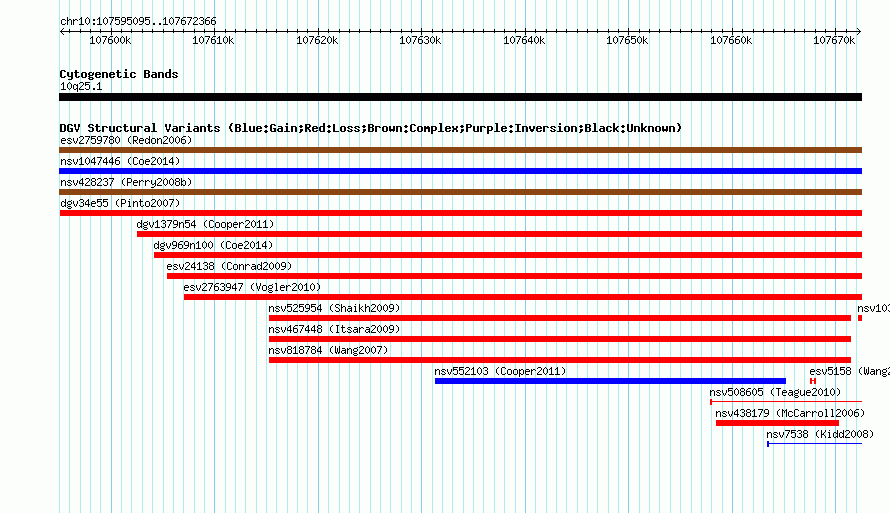Click the Cytogenetic Bands track title
The width and height of the screenshot is (890, 513).
(119, 74)
